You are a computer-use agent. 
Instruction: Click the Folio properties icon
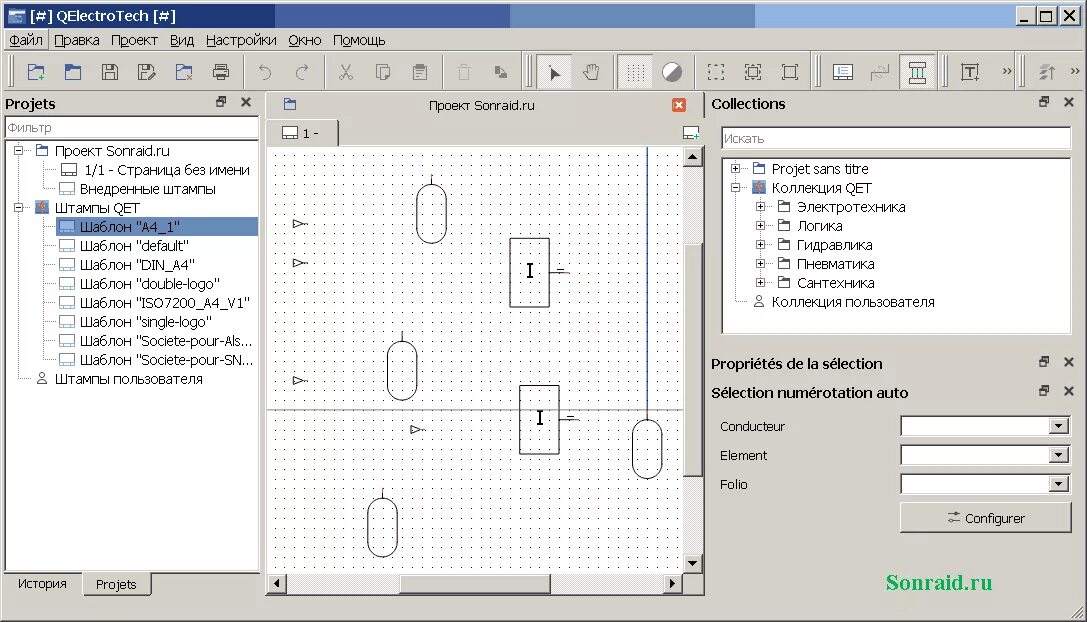pos(843,72)
